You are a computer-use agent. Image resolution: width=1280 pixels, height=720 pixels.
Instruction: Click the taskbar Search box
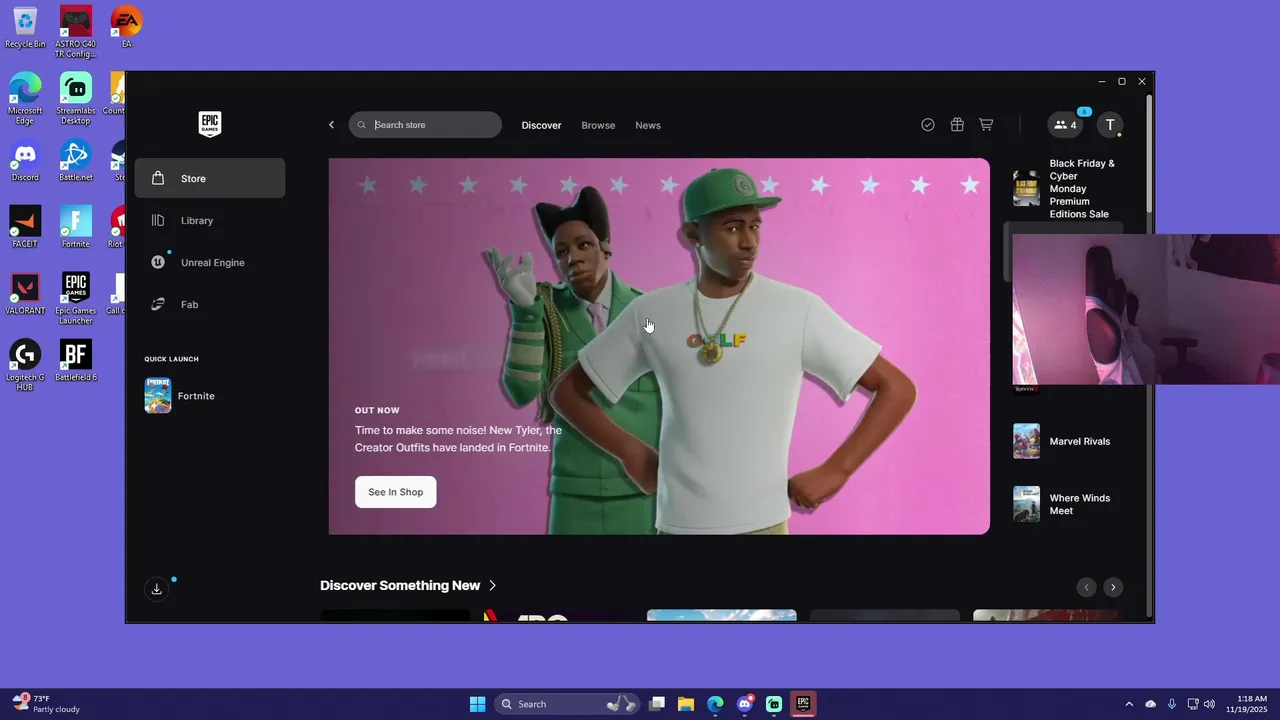(567, 704)
